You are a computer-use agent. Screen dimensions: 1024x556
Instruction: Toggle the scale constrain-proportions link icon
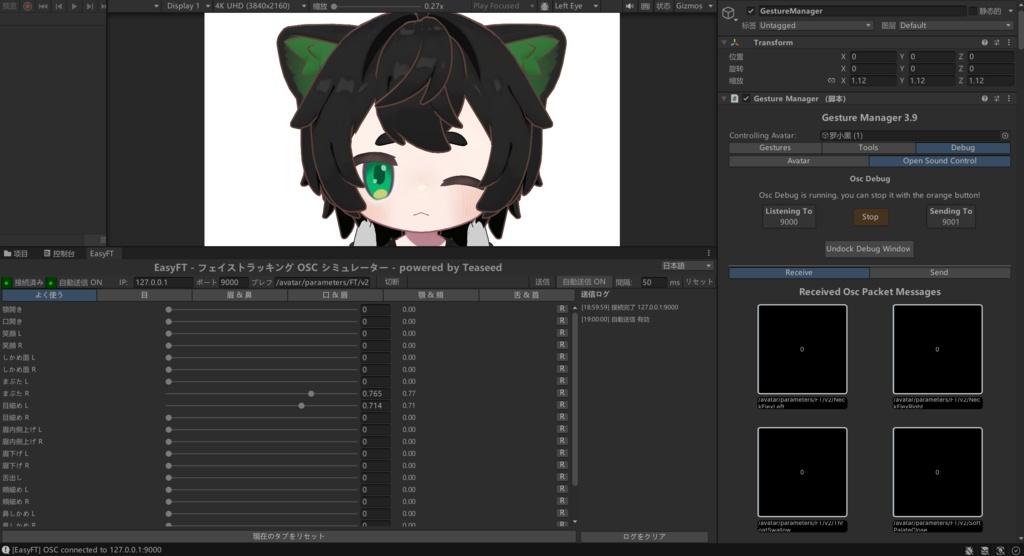tap(831, 81)
